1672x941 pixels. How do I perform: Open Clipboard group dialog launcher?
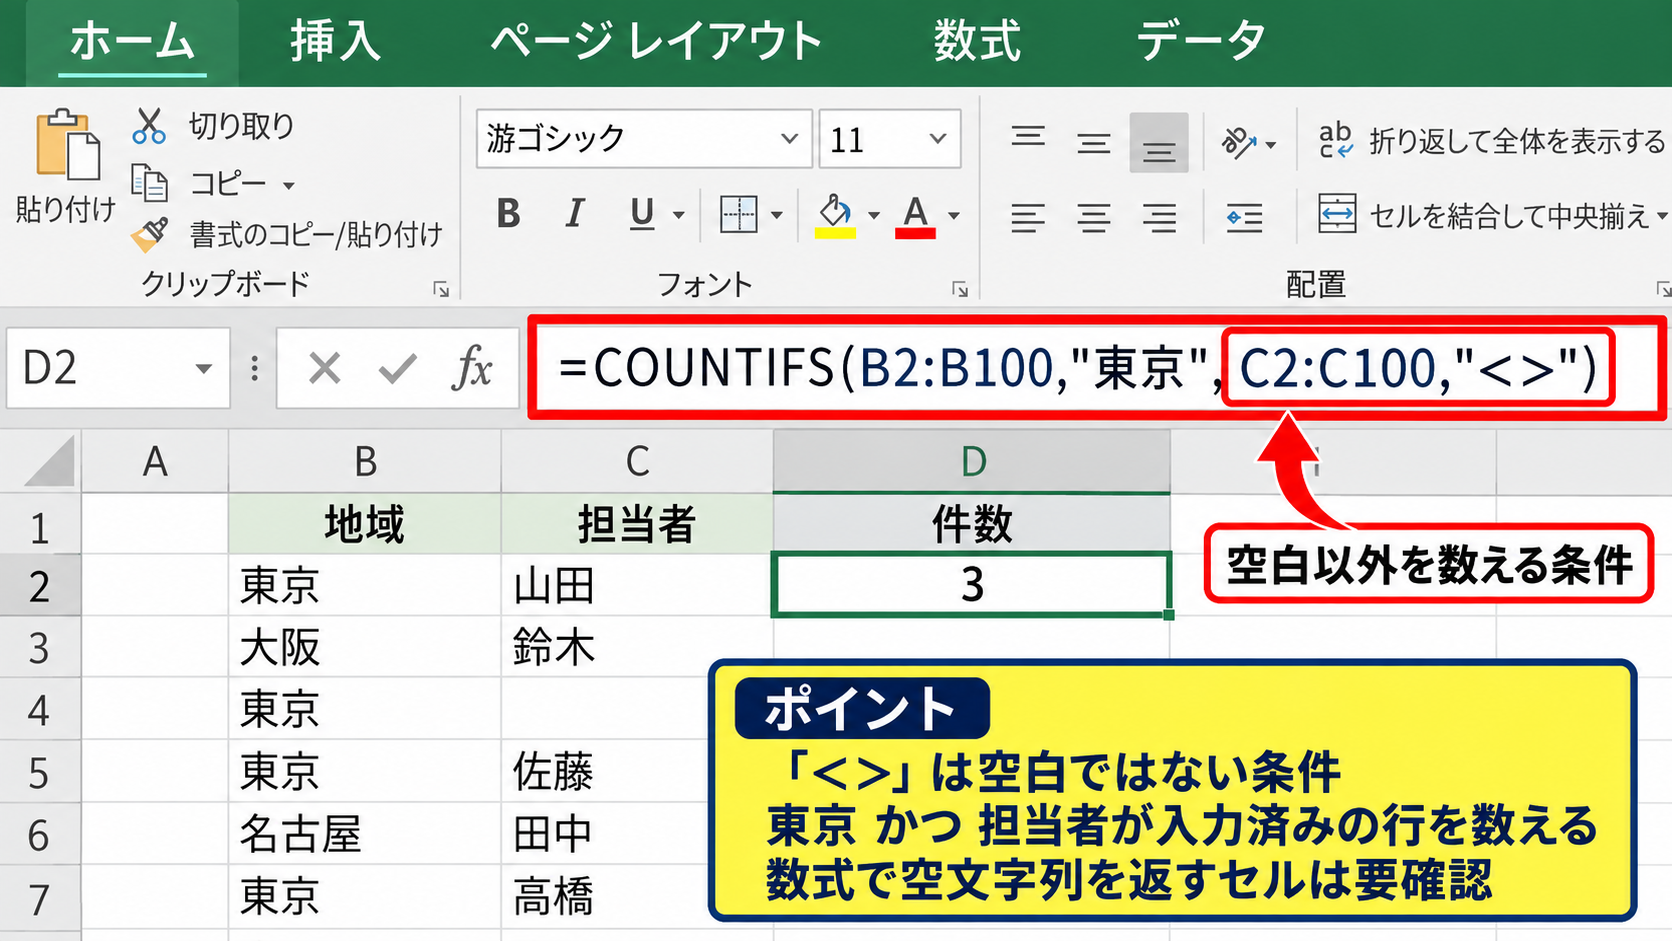point(441,290)
